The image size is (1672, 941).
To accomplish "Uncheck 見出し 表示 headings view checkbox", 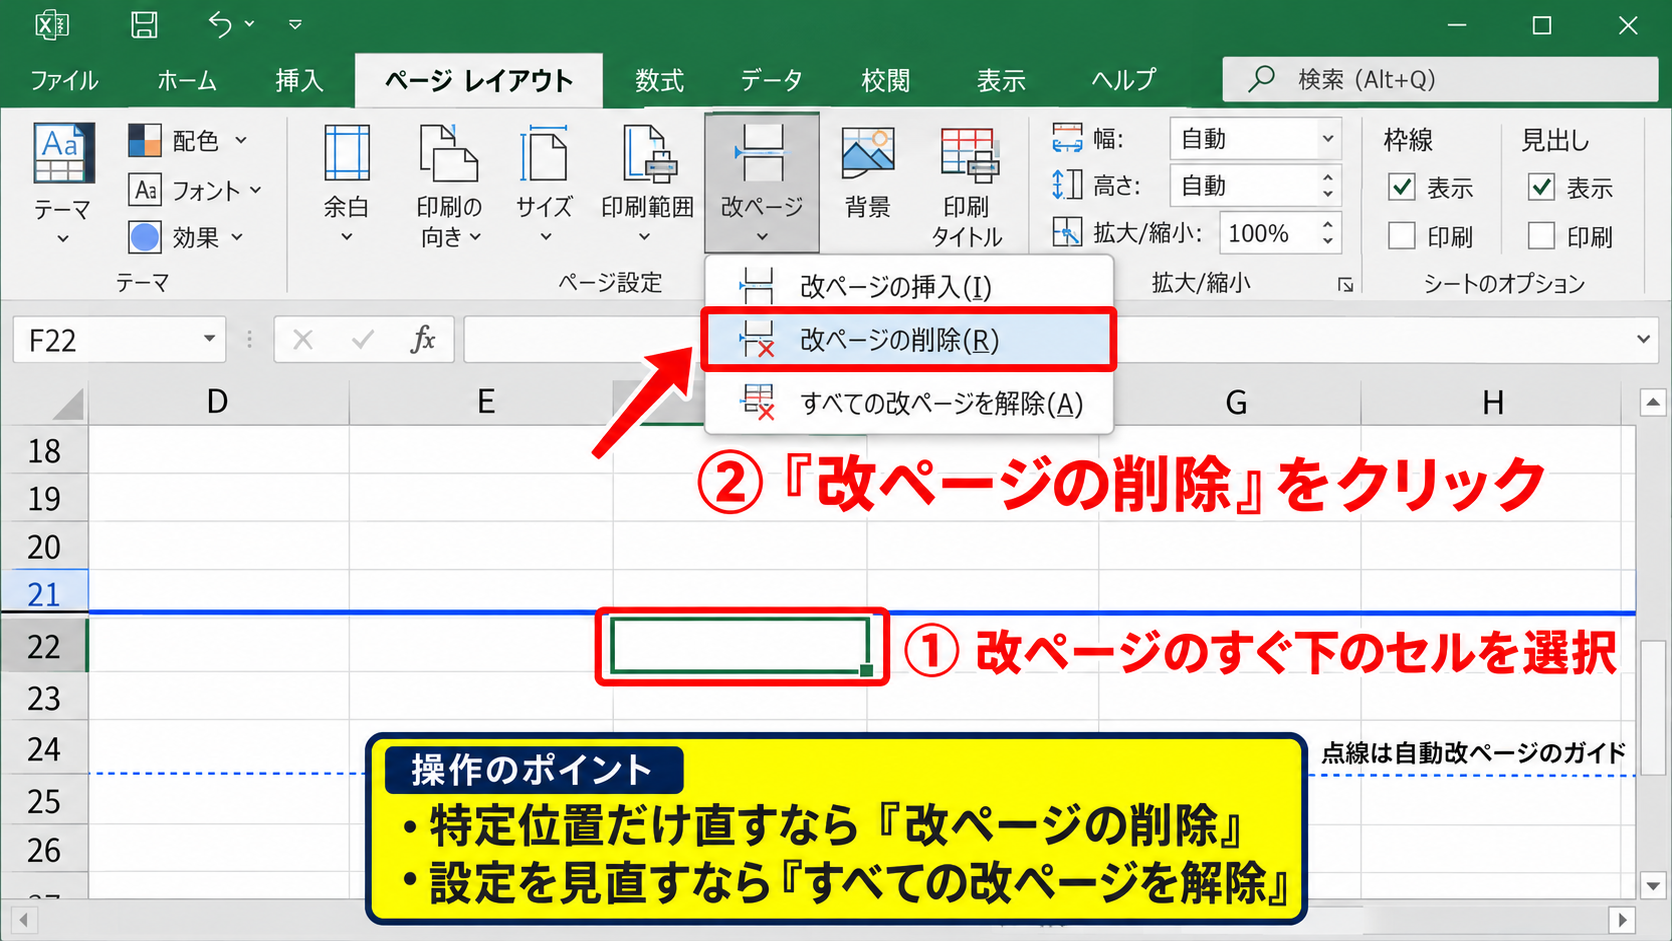I will pos(1542,187).
